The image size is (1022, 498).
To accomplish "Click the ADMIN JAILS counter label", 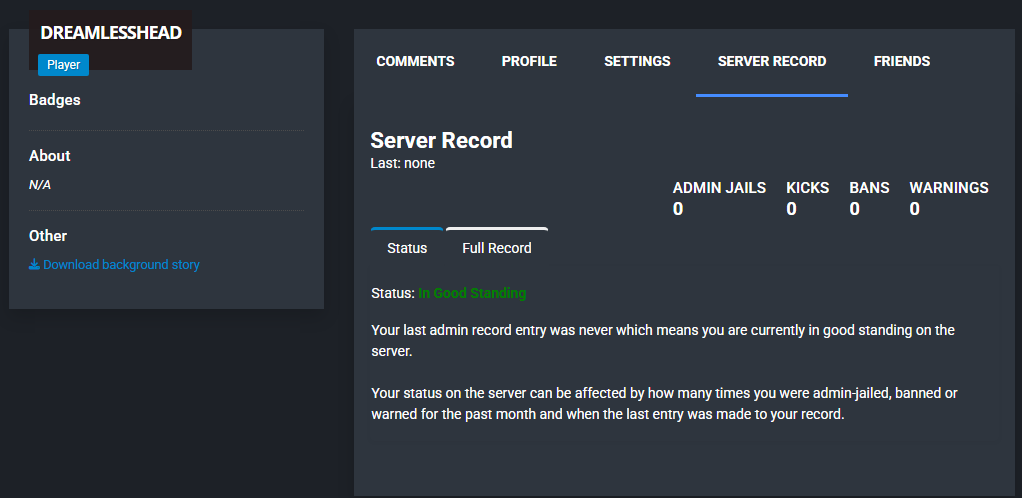I will point(720,188).
